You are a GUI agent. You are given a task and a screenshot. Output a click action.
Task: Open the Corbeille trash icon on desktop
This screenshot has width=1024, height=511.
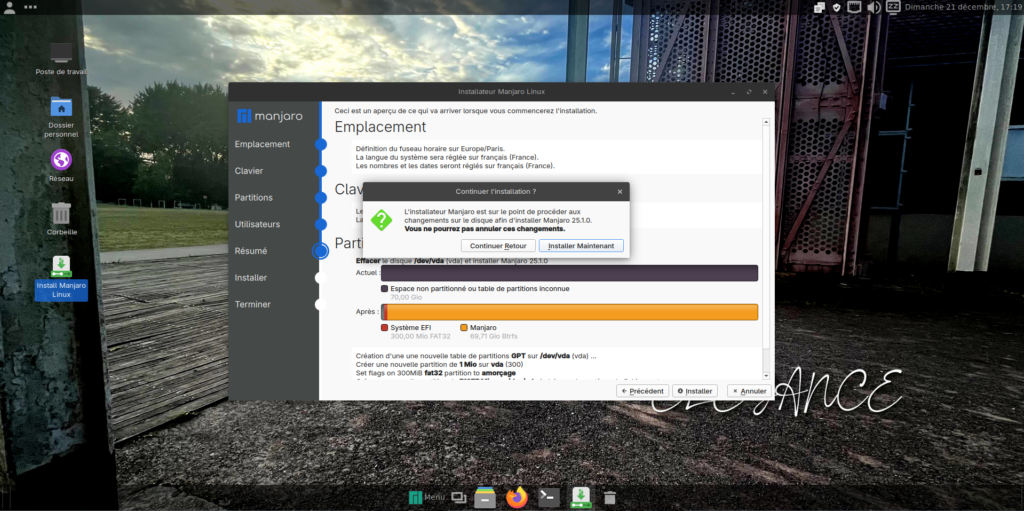(61, 213)
